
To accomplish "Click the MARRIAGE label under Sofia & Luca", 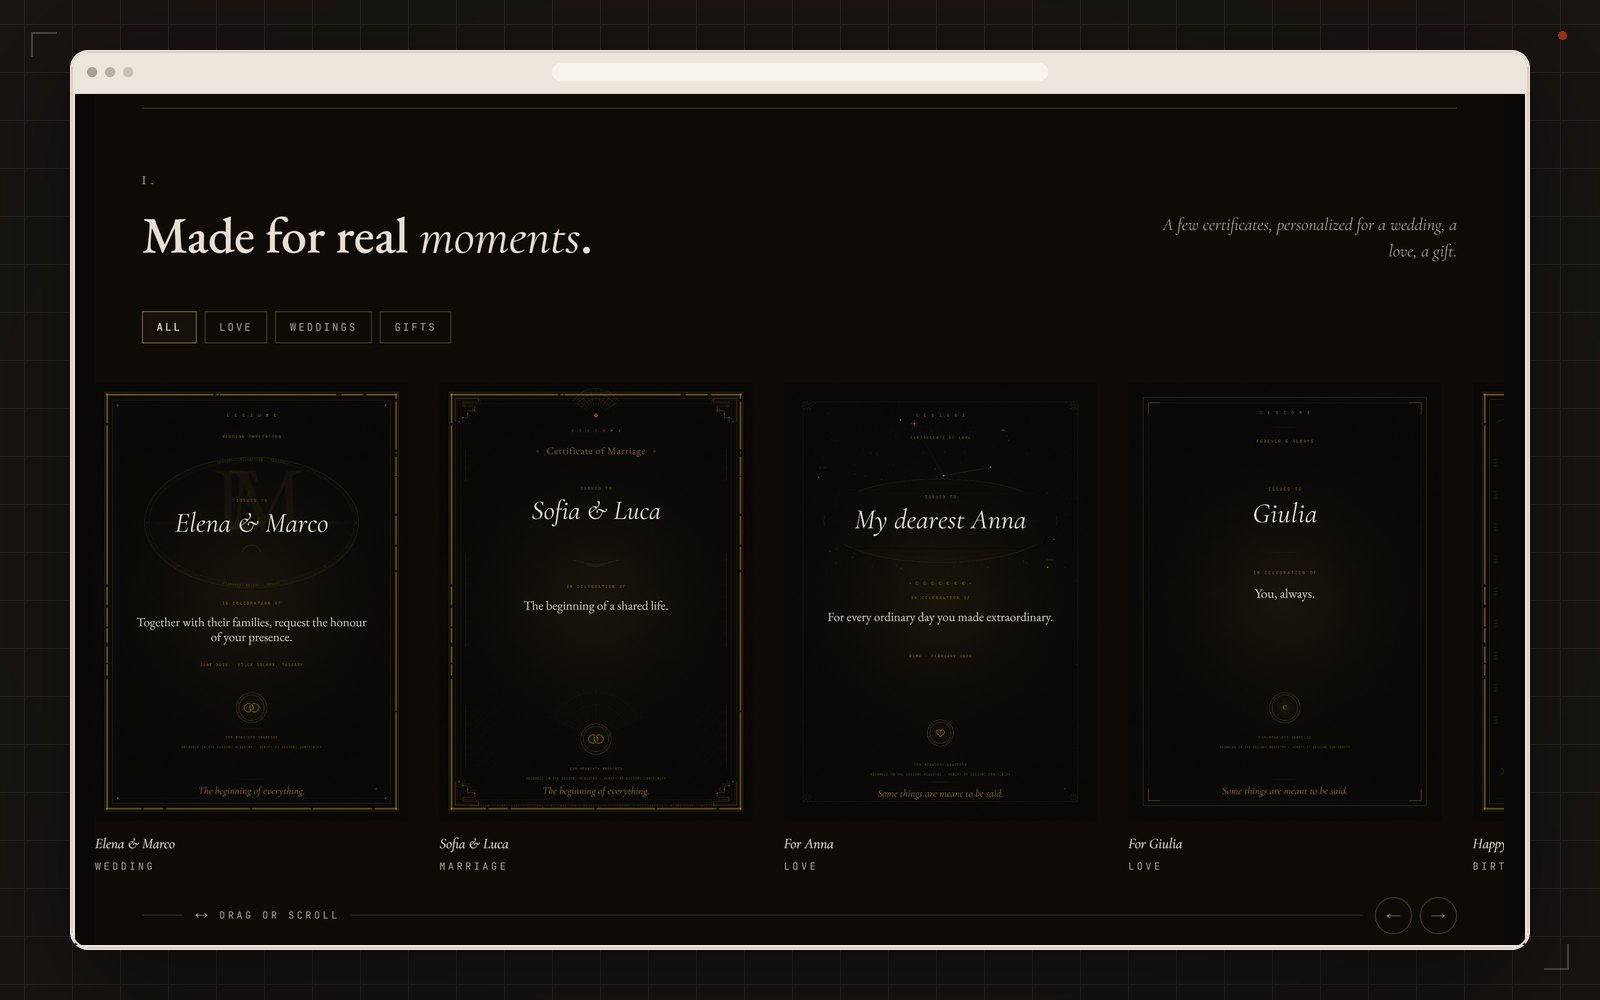I will [x=473, y=866].
